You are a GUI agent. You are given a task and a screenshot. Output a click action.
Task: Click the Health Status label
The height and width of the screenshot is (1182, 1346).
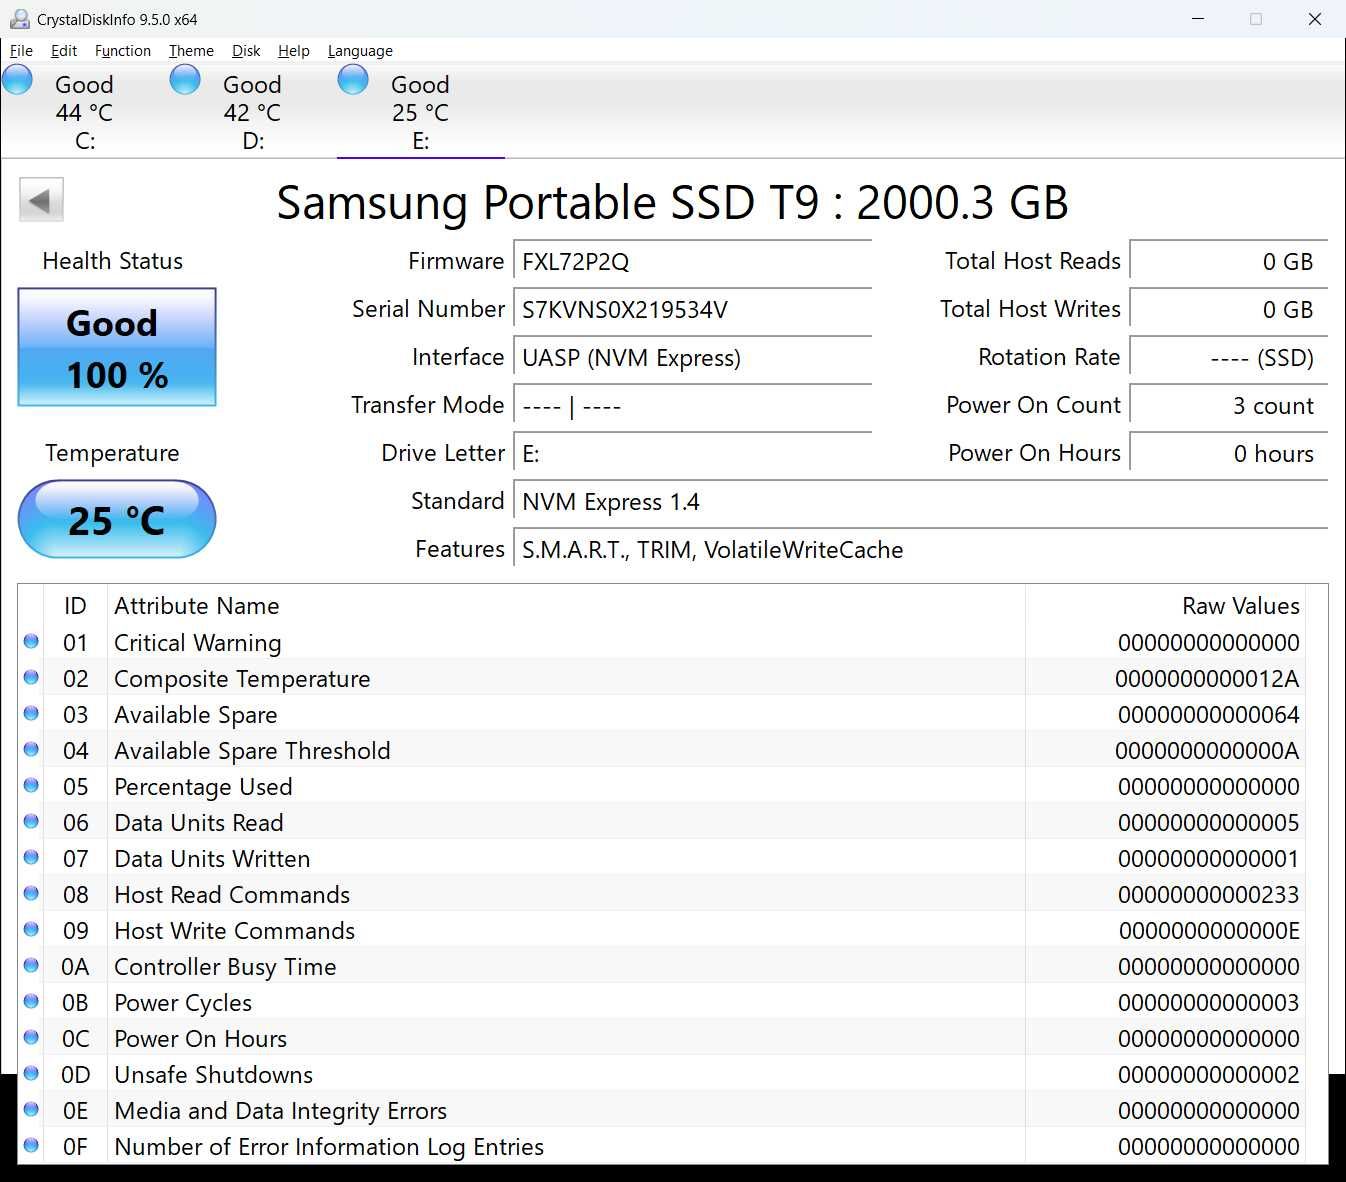112,261
